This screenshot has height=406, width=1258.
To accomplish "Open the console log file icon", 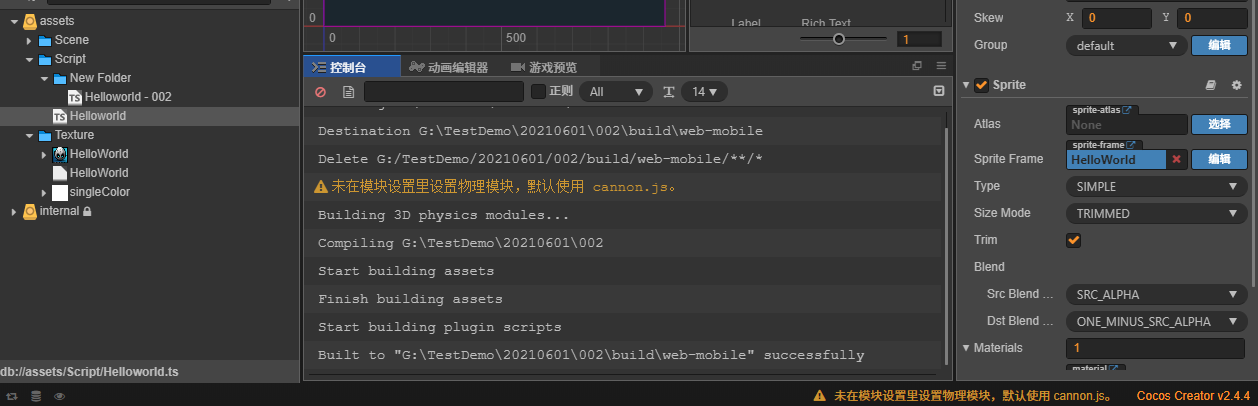I will (x=348, y=92).
